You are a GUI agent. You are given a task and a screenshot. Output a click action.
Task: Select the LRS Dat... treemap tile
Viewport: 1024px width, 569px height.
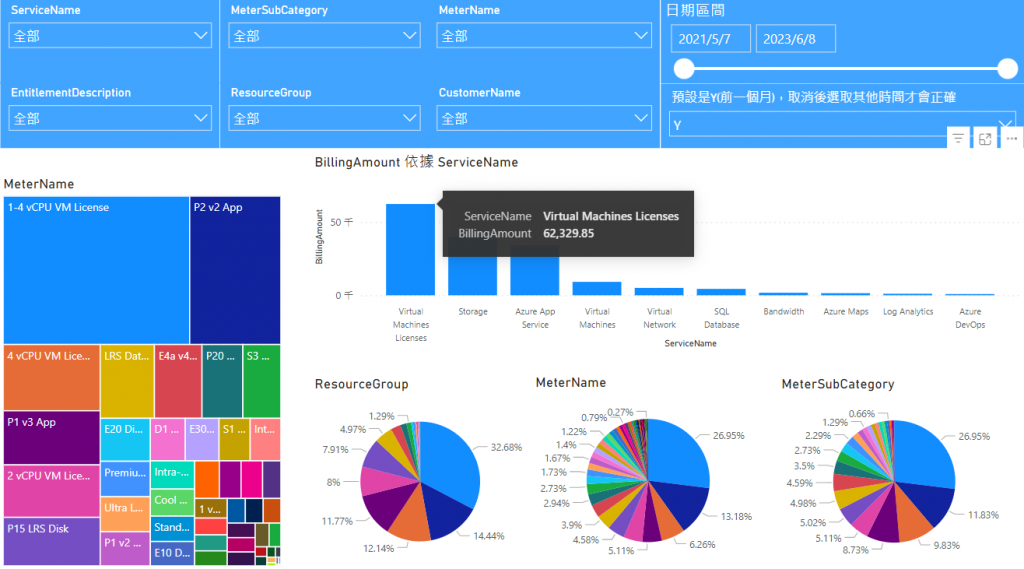[x=127, y=382]
